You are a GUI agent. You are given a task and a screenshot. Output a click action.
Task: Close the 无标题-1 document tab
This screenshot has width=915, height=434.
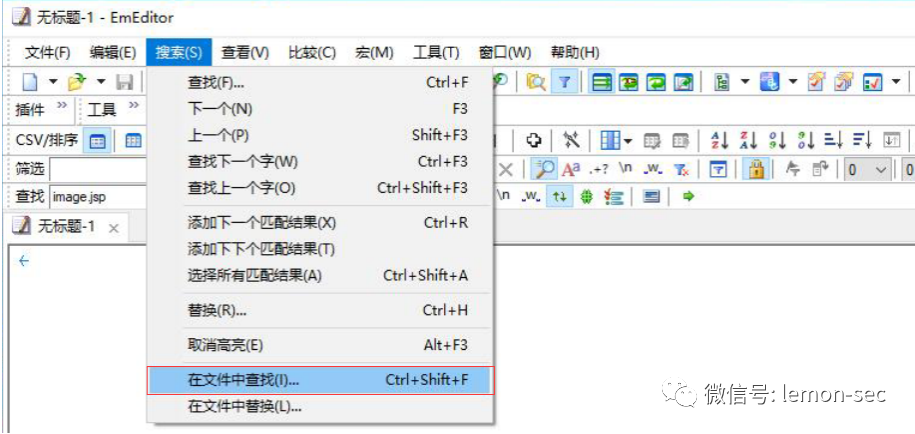click(114, 229)
